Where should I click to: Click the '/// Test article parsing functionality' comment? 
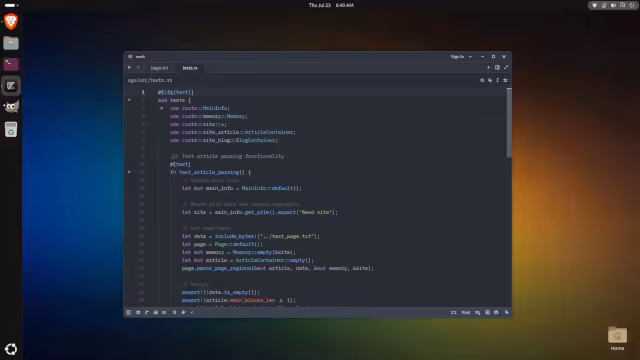pyautogui.click(x=227, y=156)
